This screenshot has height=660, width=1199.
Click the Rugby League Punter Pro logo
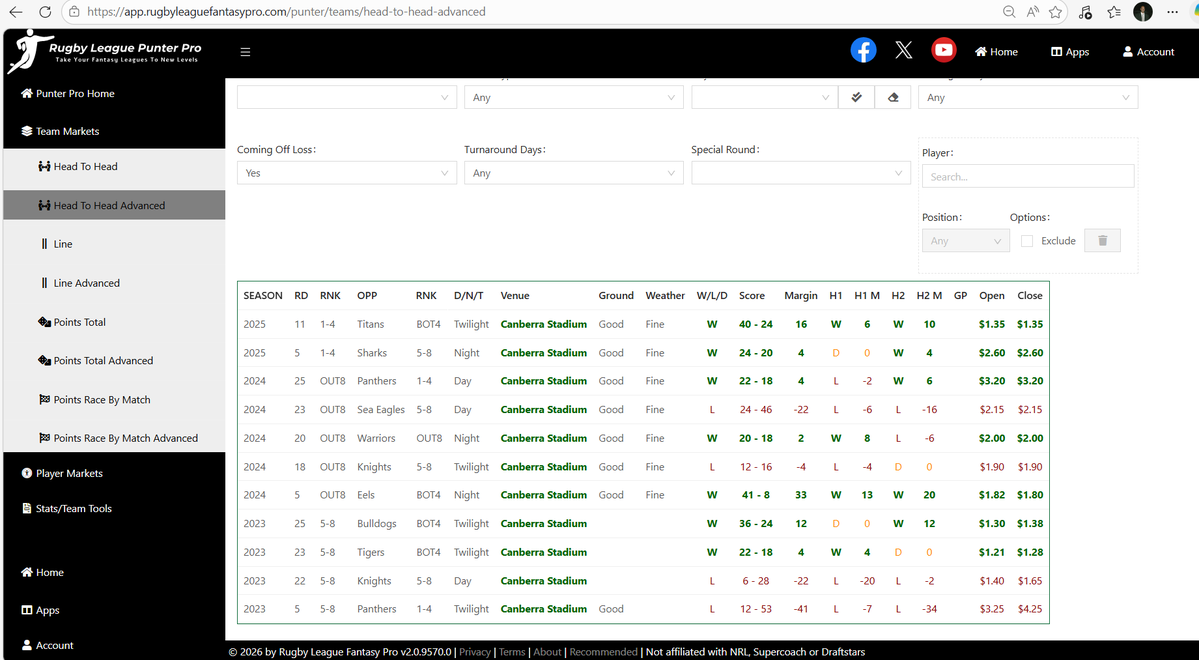(104, 52)
